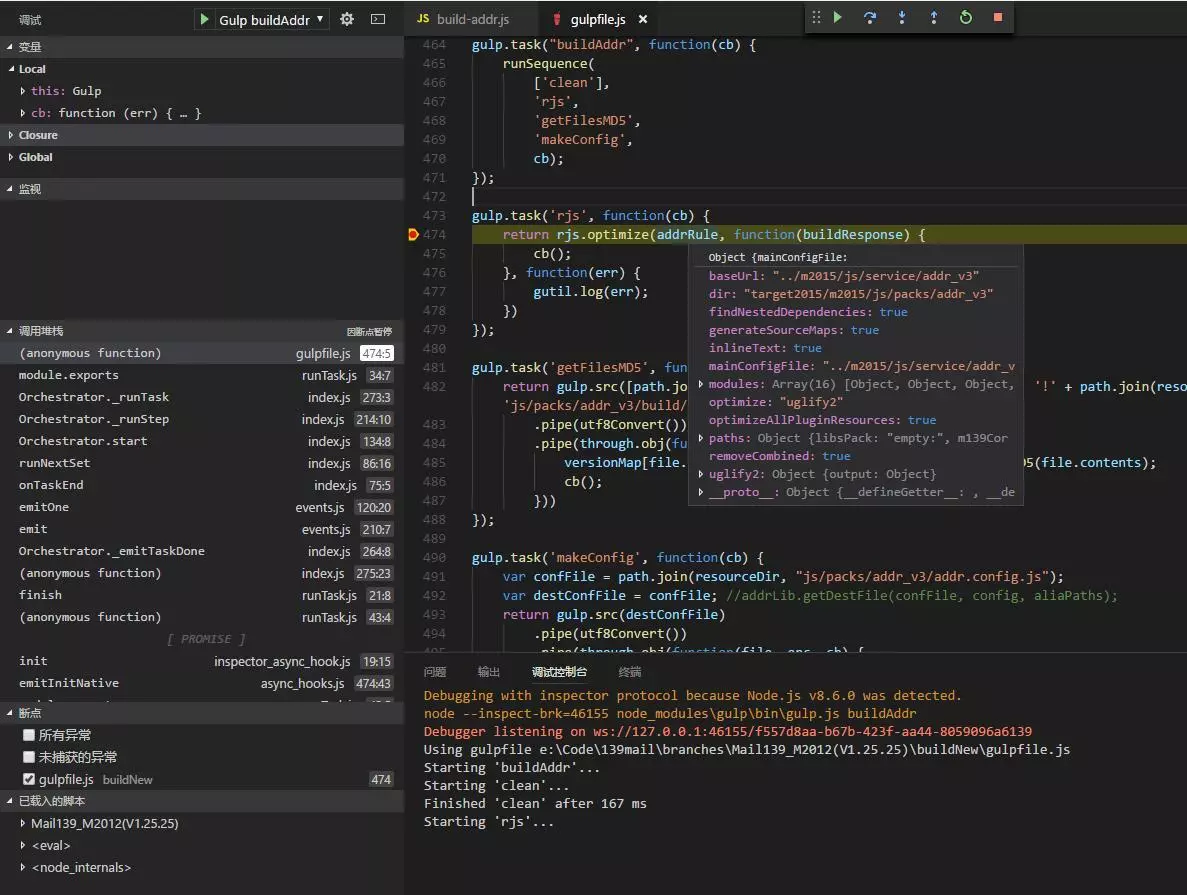Viewport: 1187px width, 895px height.
Task: Click the Step Into debug icon
Action: coord(902,17)
